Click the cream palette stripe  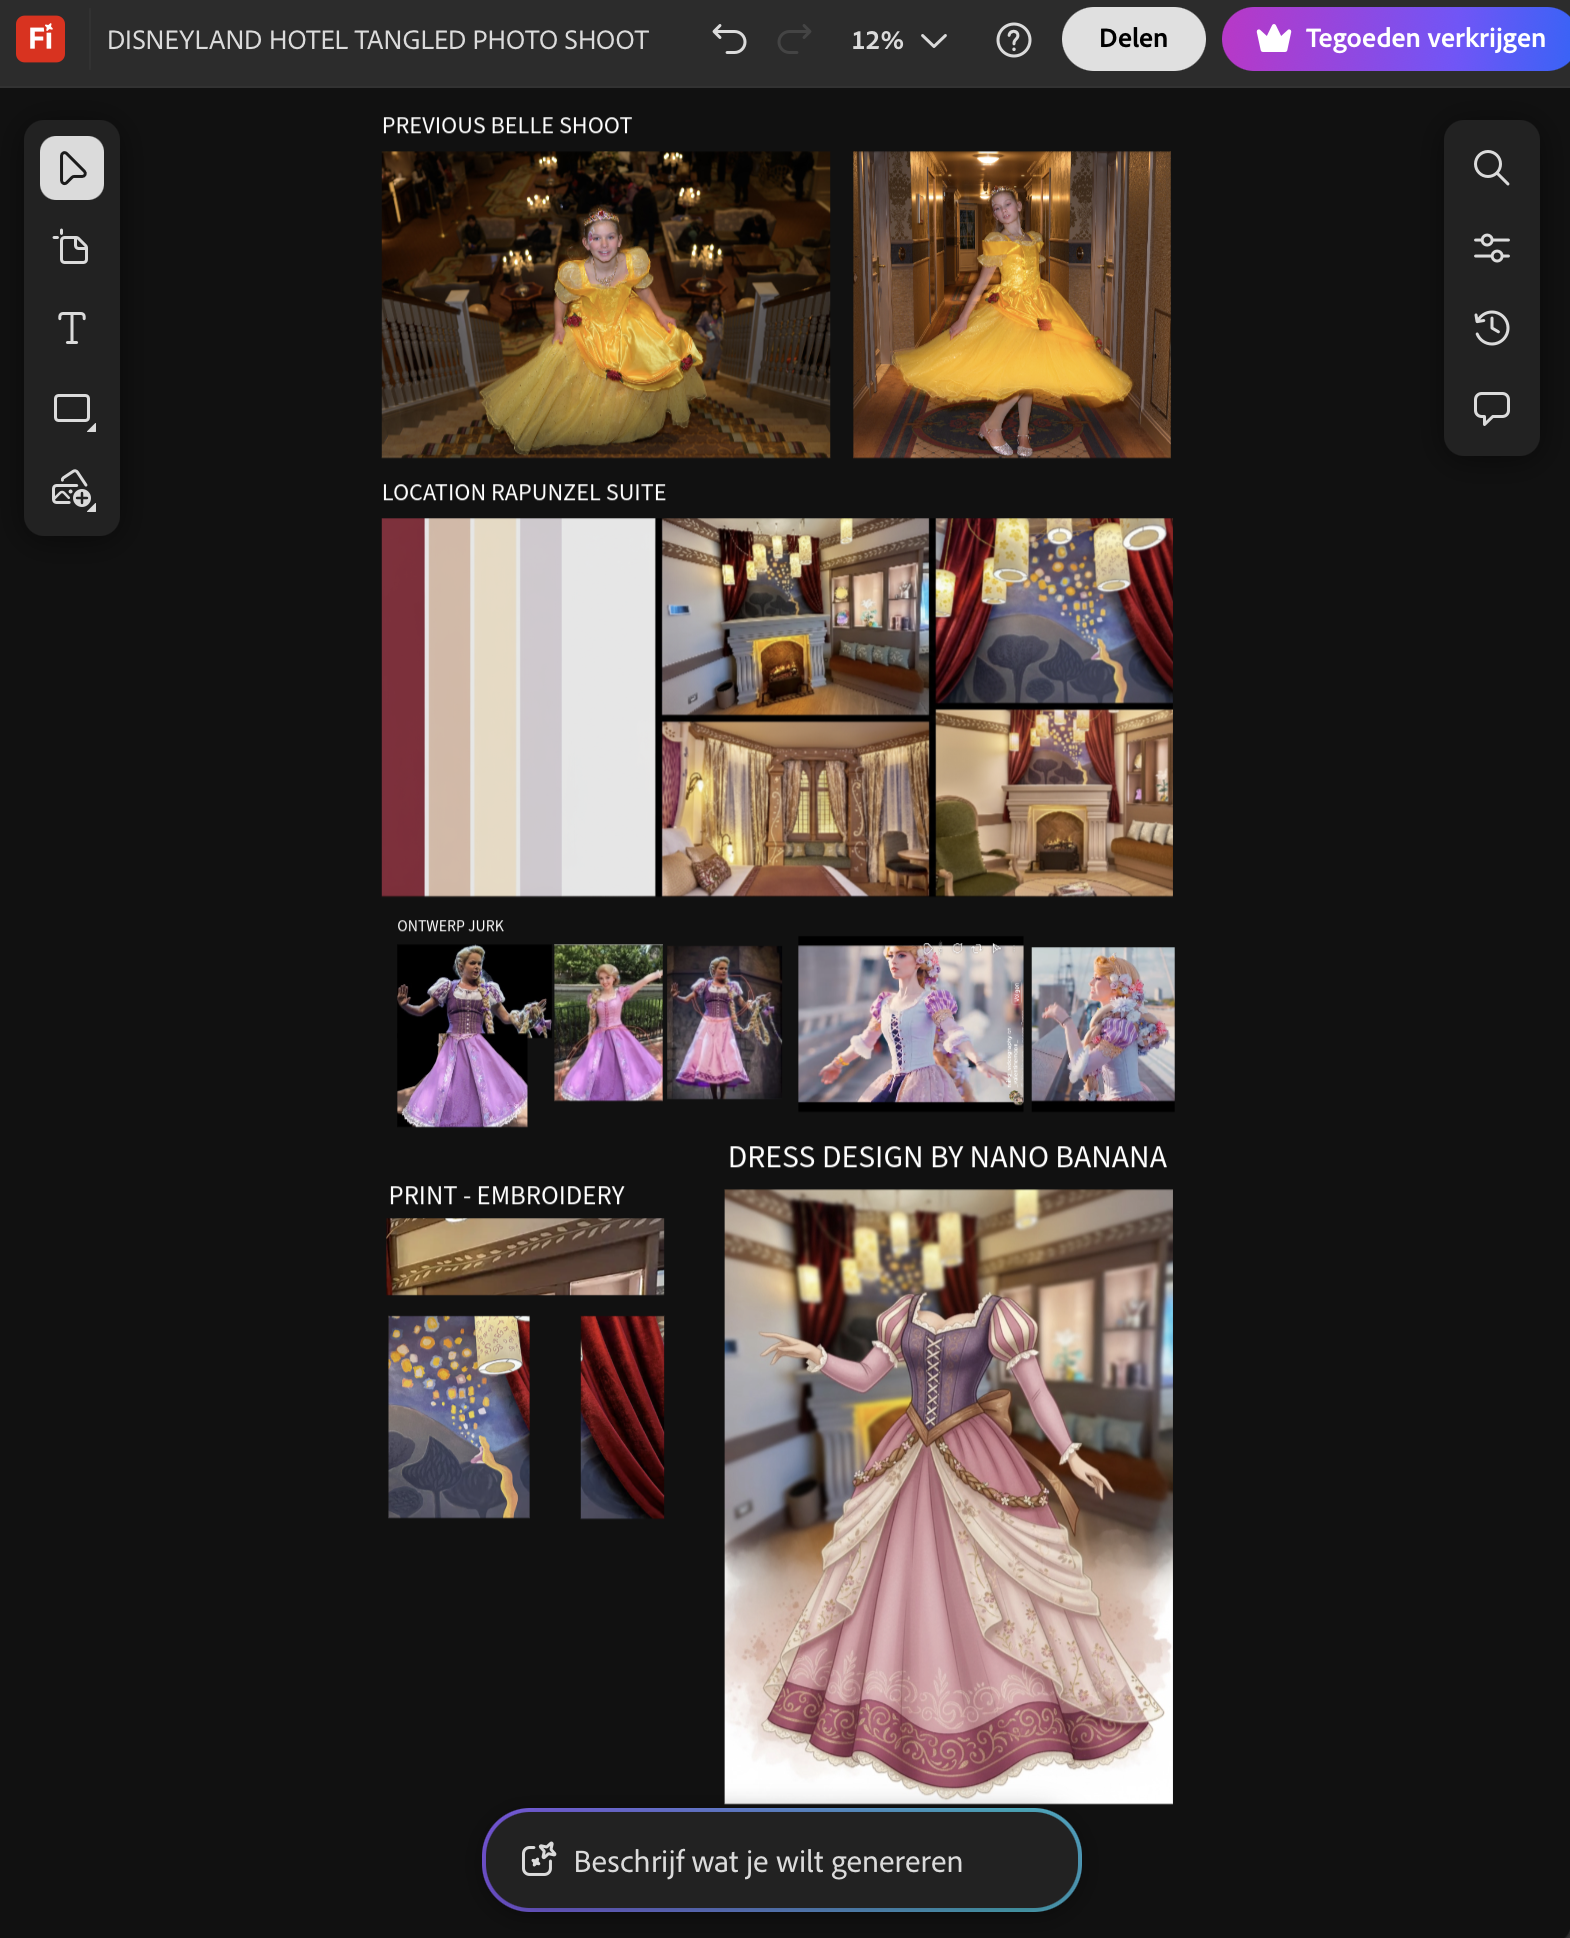pos(495,707)
